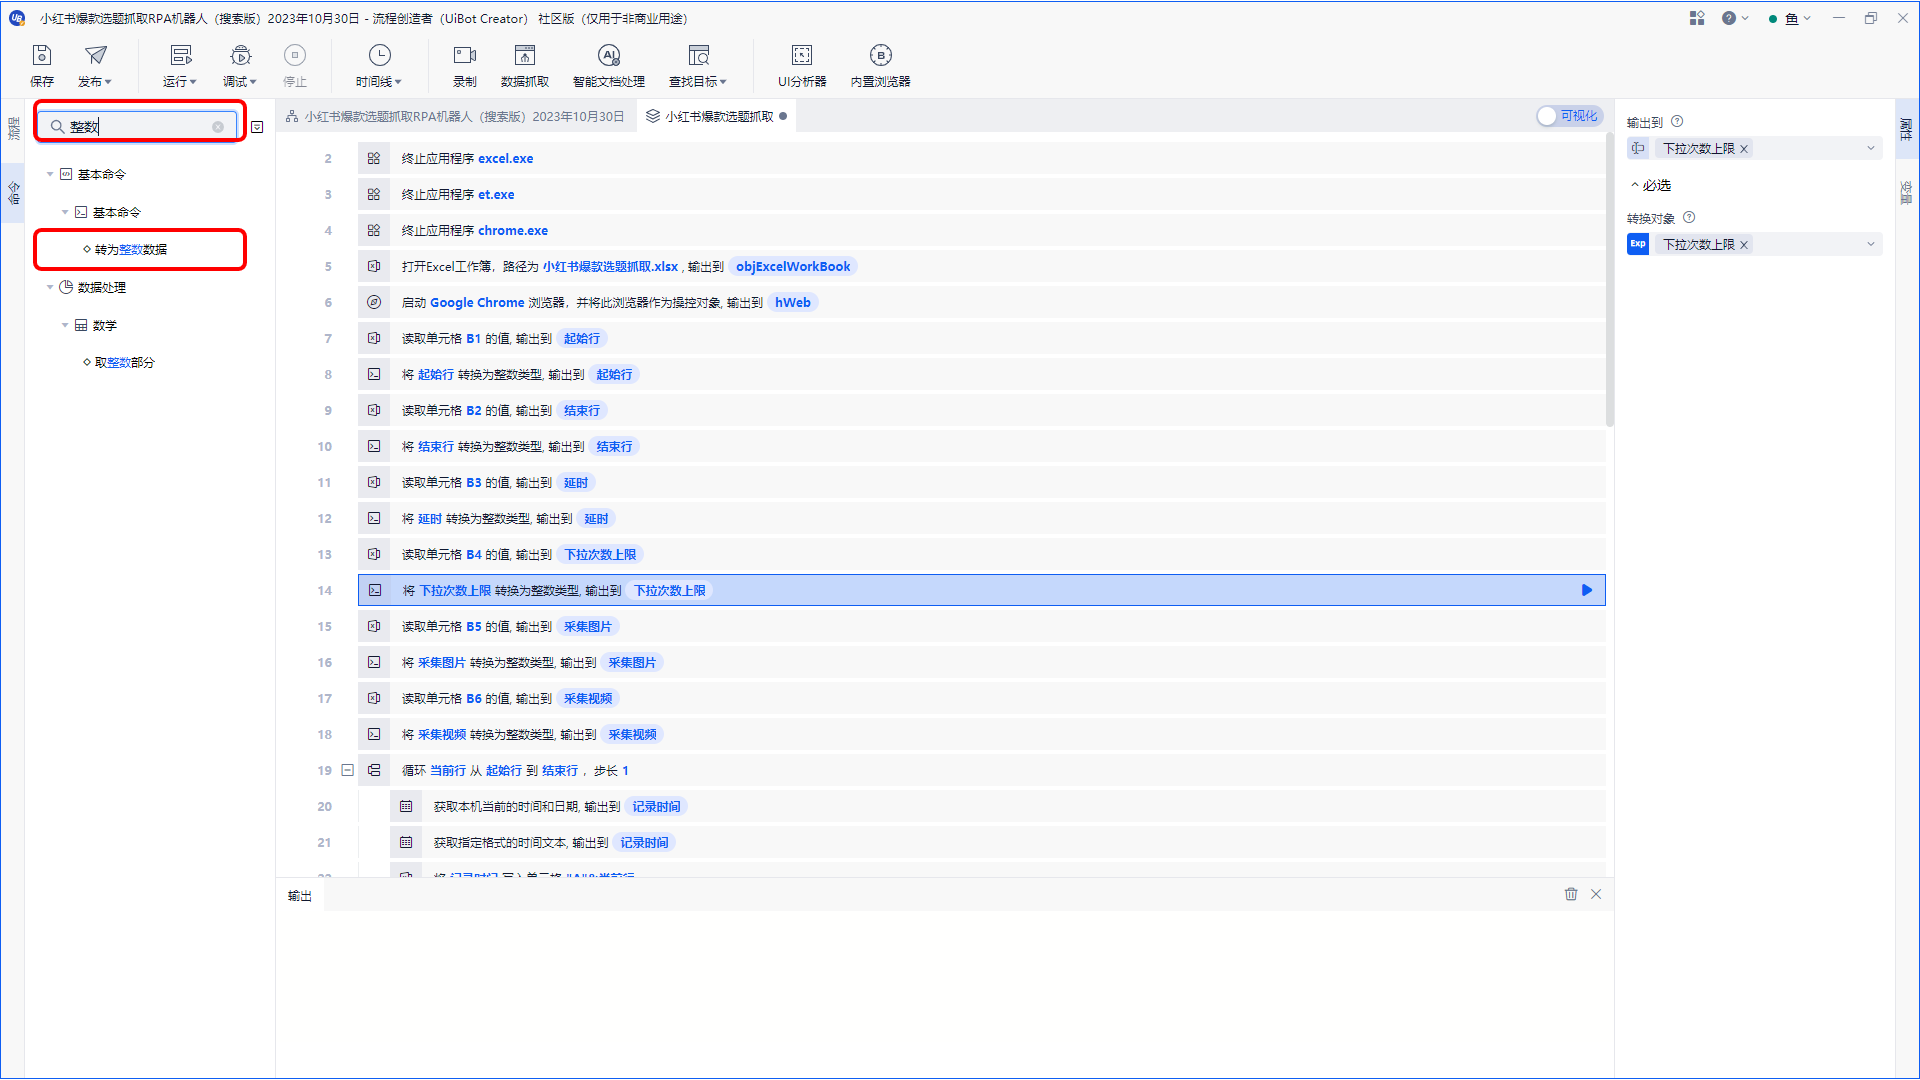This screenshot has height=1080, width=1920.
Task: Click the 智能文处理 (AI Text Processing) icon
Action: click(608, 66)
